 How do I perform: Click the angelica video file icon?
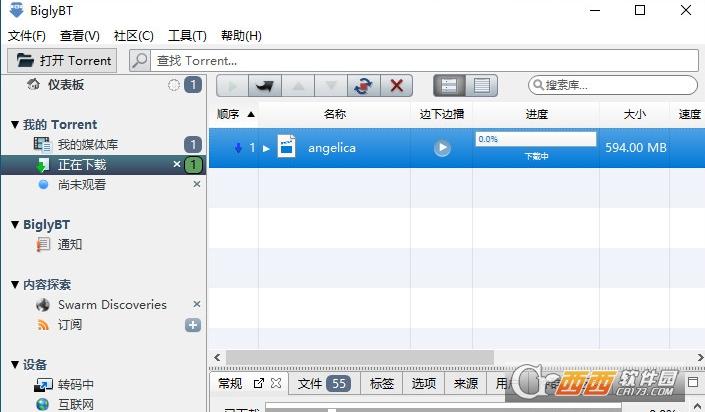click(x=286, y=147)
